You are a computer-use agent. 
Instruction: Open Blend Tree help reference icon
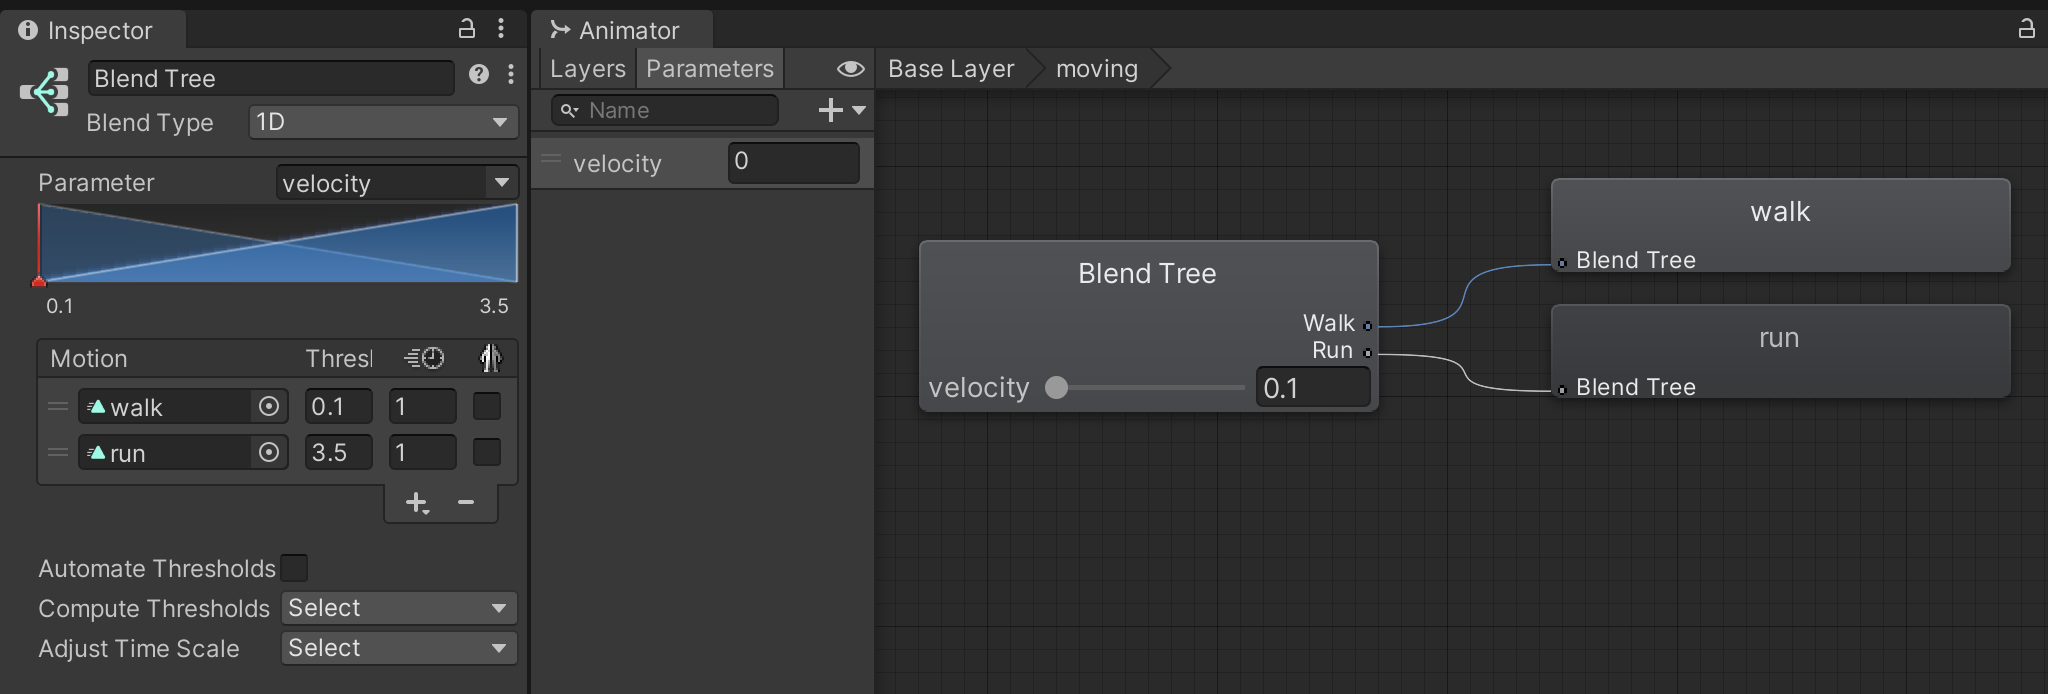[x=479, y=74]
